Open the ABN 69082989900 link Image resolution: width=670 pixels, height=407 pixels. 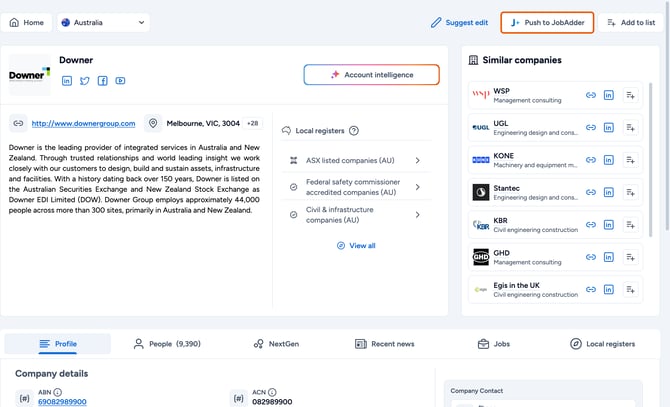pos(62,402)
